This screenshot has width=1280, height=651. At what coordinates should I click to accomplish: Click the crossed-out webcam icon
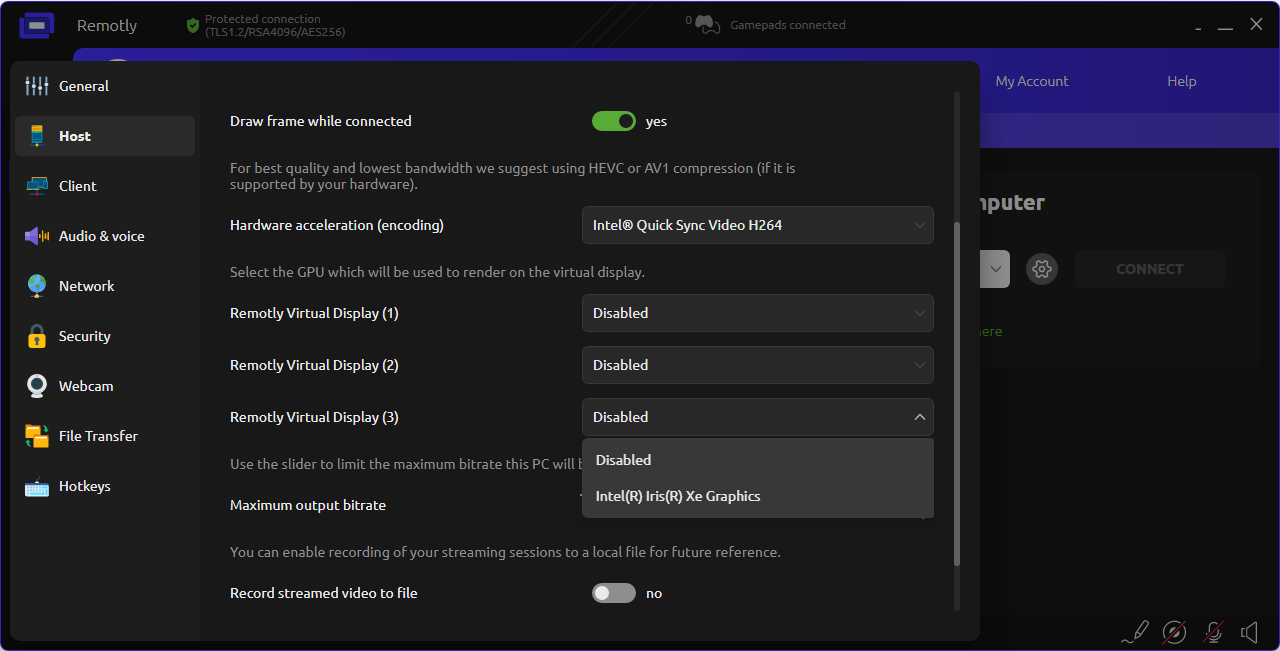tap(1174, 632)
